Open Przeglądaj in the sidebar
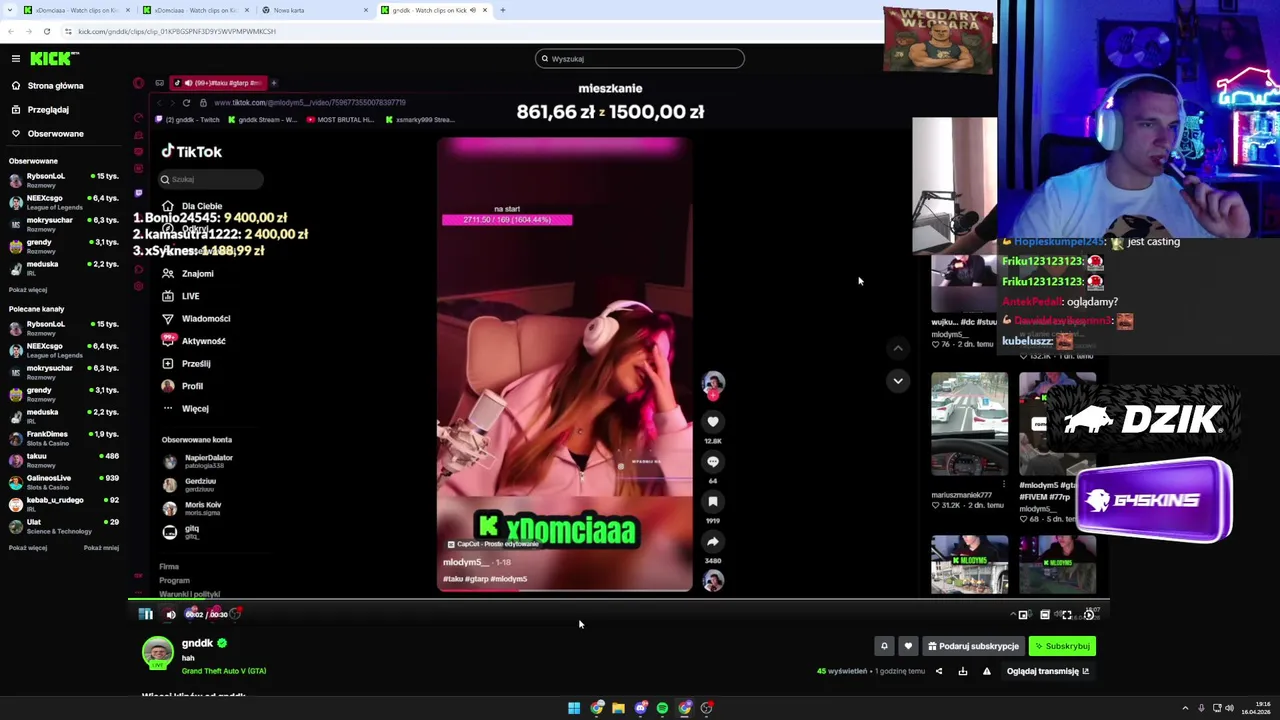1280x720 pixels. (48, 110)
